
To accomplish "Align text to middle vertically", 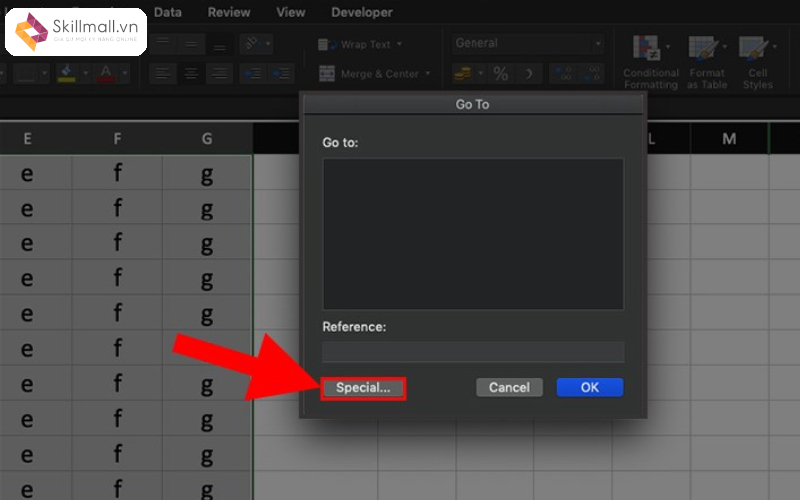I will pos(191,44).
